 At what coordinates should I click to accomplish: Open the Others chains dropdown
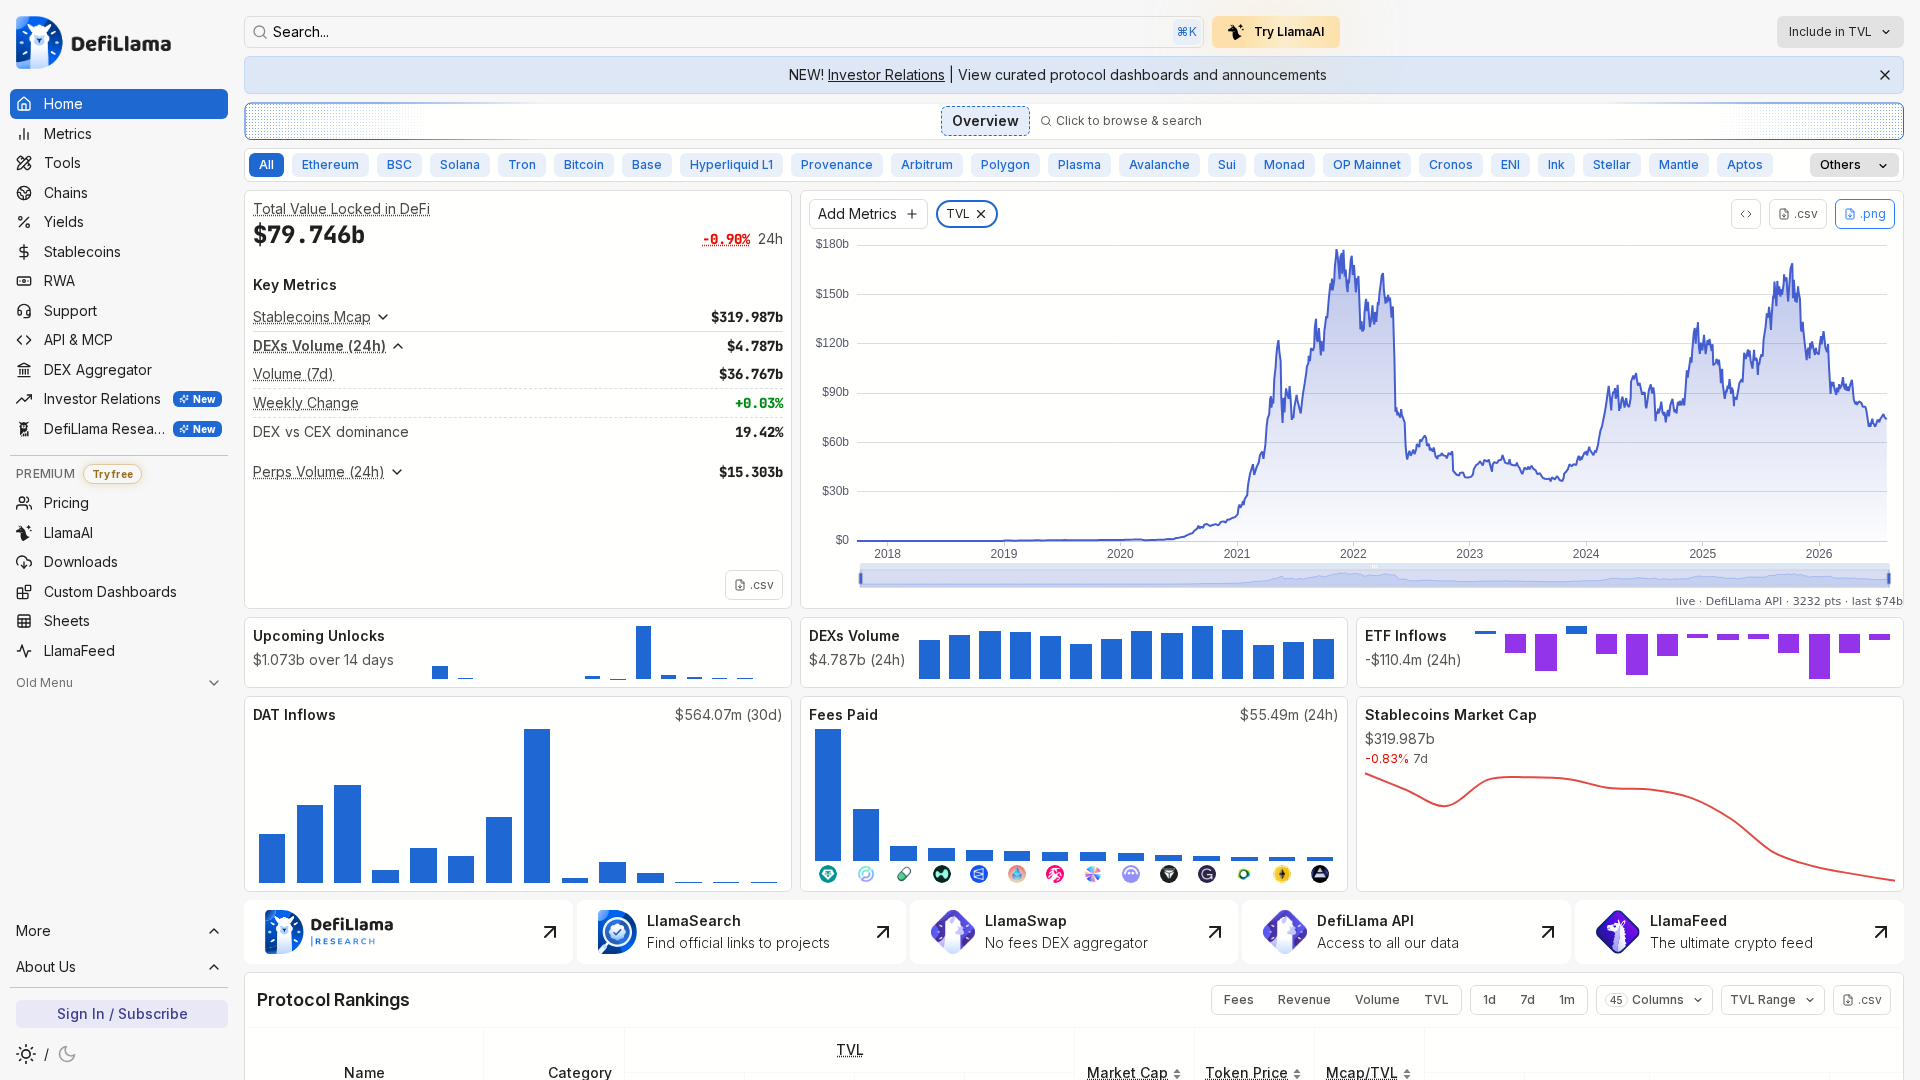1854,165
